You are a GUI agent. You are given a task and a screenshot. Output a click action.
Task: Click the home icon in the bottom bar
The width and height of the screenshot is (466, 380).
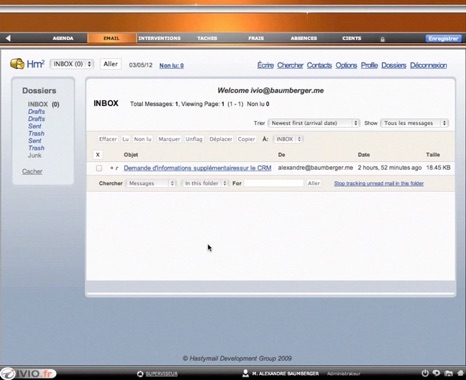click(461, 373)
